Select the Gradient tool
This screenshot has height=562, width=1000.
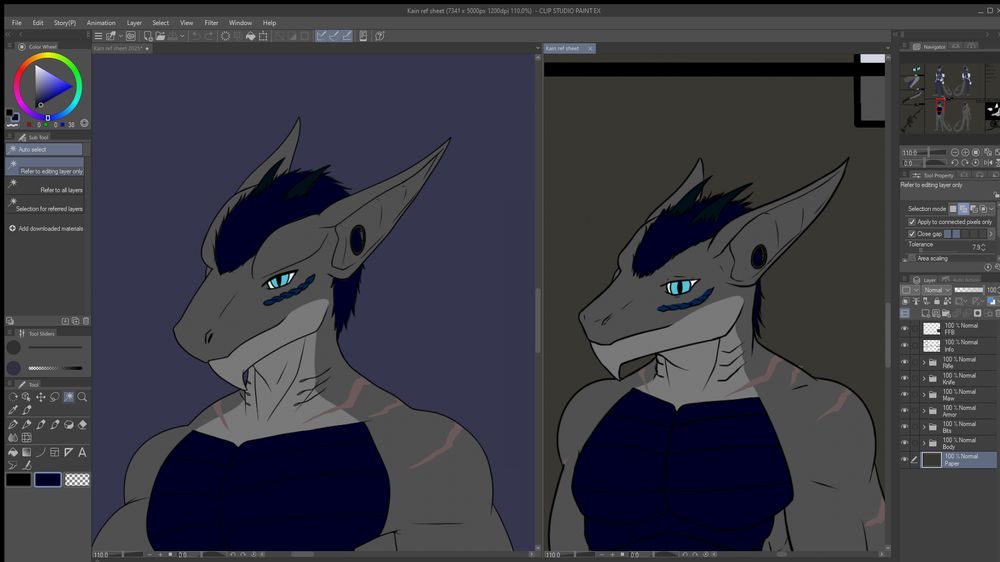pyautogui.click(x=26, y=452)
